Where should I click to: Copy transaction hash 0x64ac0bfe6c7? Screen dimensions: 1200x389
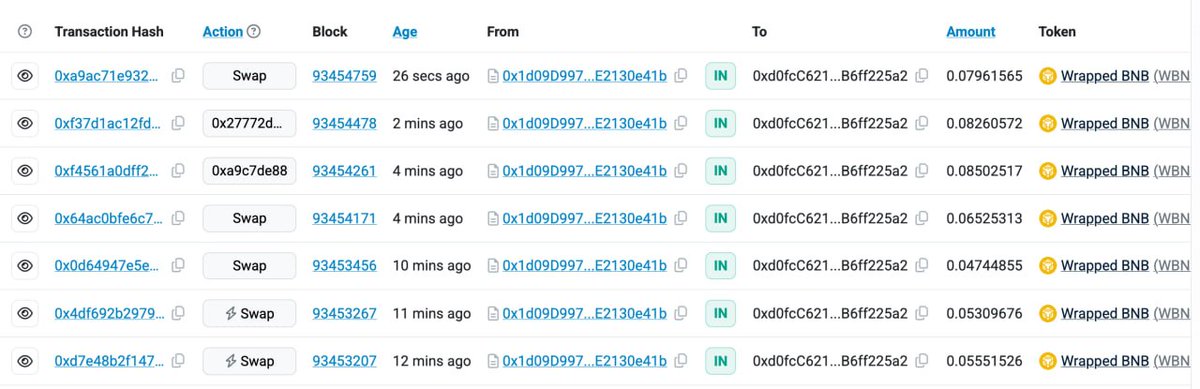(x=178, y=218)
